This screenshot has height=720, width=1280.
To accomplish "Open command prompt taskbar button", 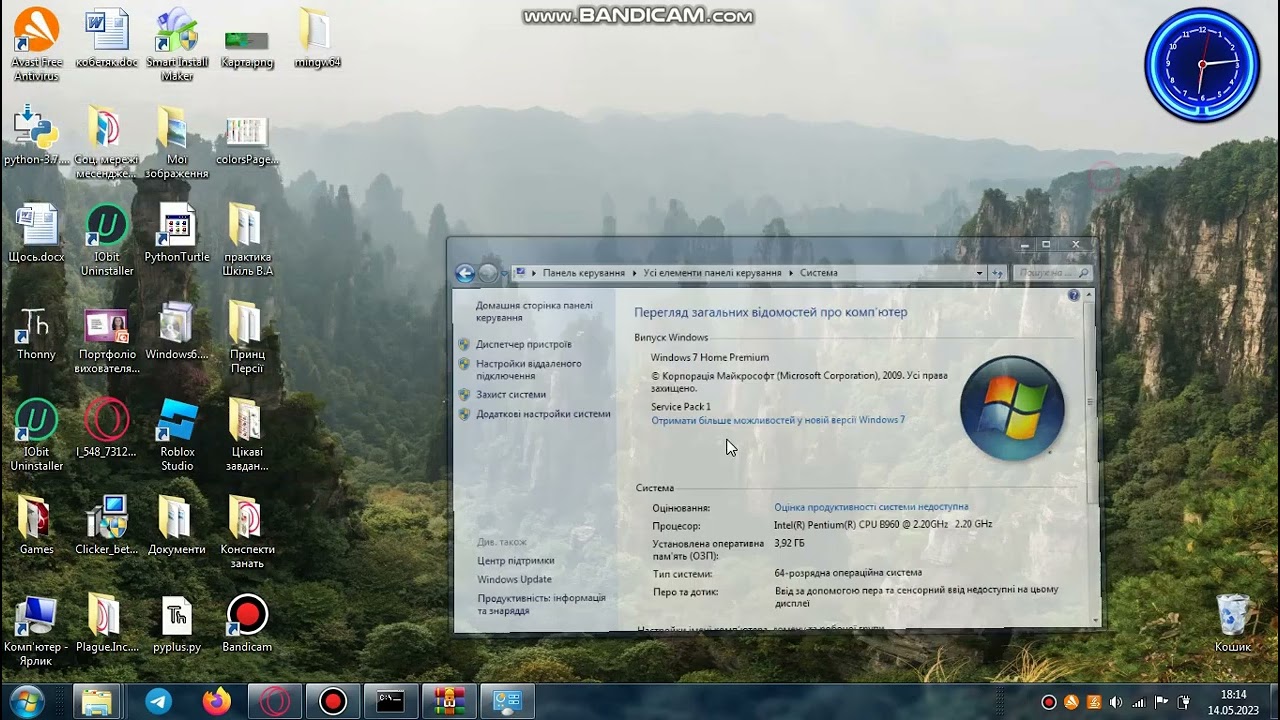I will coord(390,701).
